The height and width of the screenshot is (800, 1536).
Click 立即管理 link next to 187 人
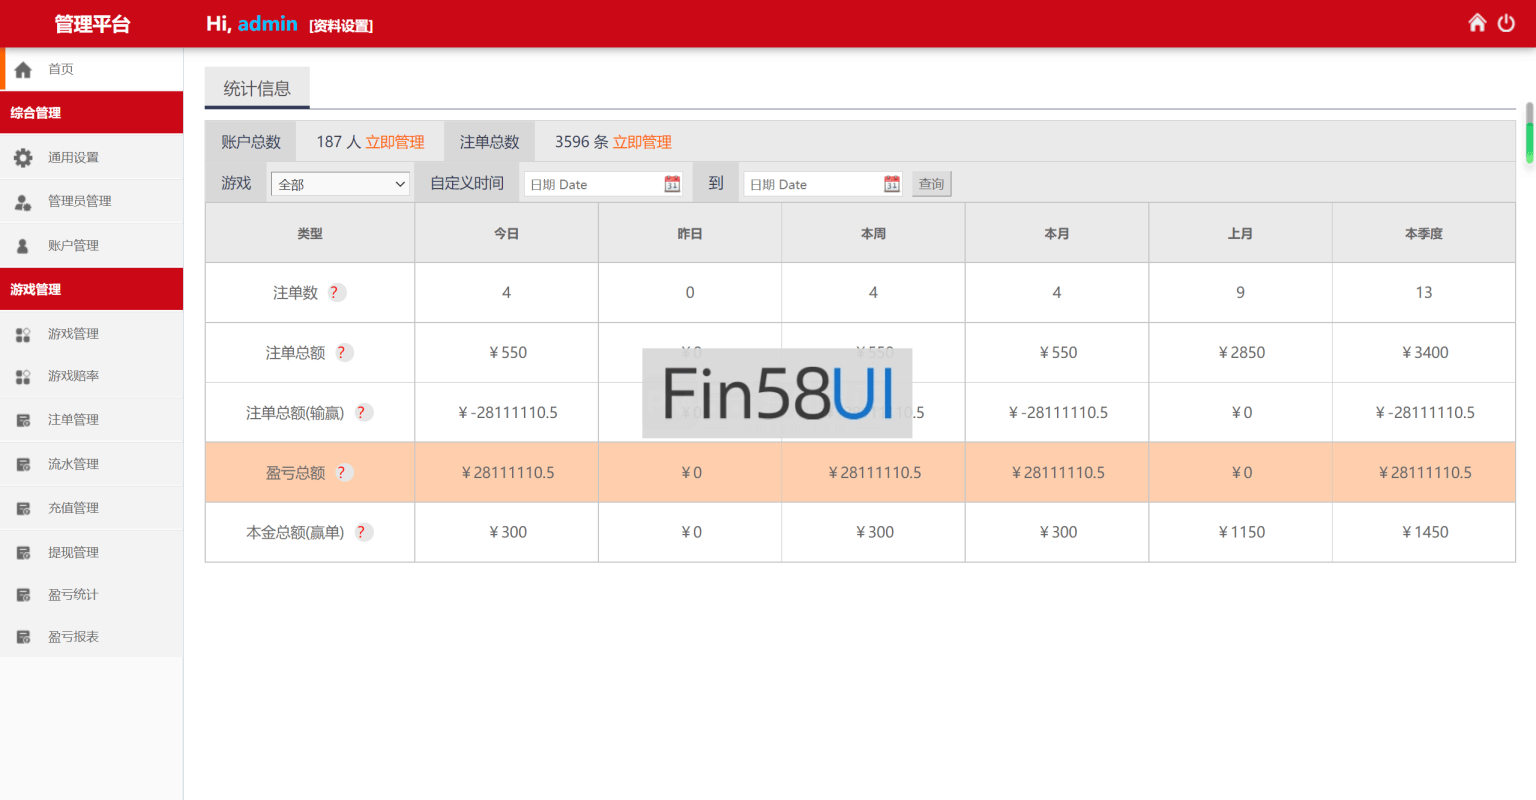coord(395,142)
